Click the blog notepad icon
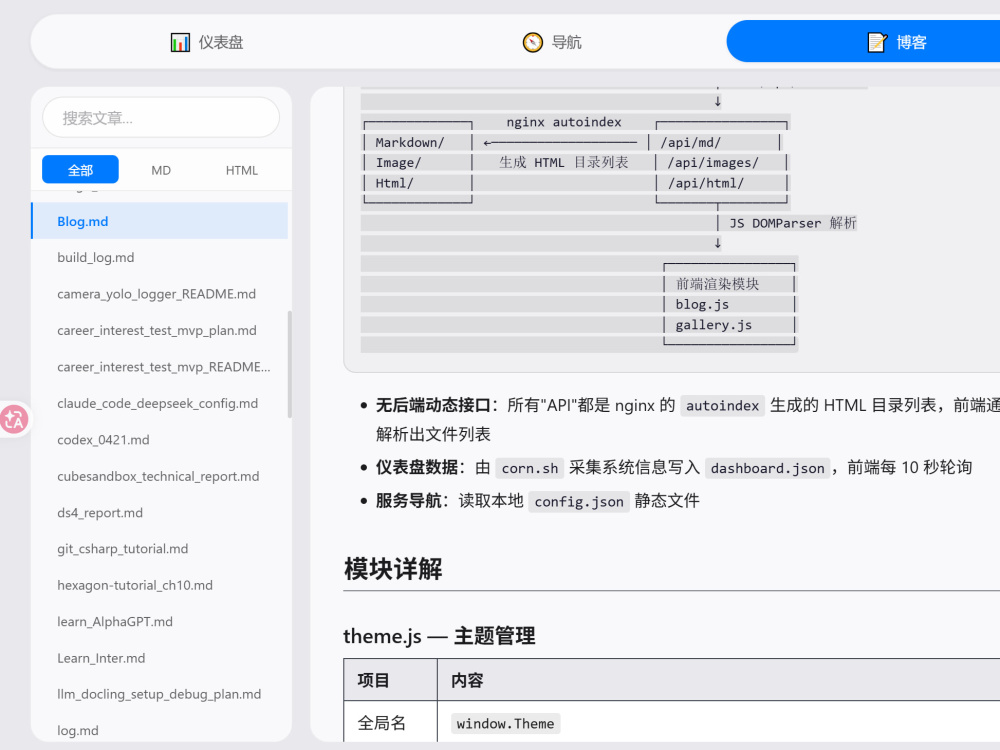The height and width of the screenshot is (750, 1000). pyautogui.click(x=878, y=42)
